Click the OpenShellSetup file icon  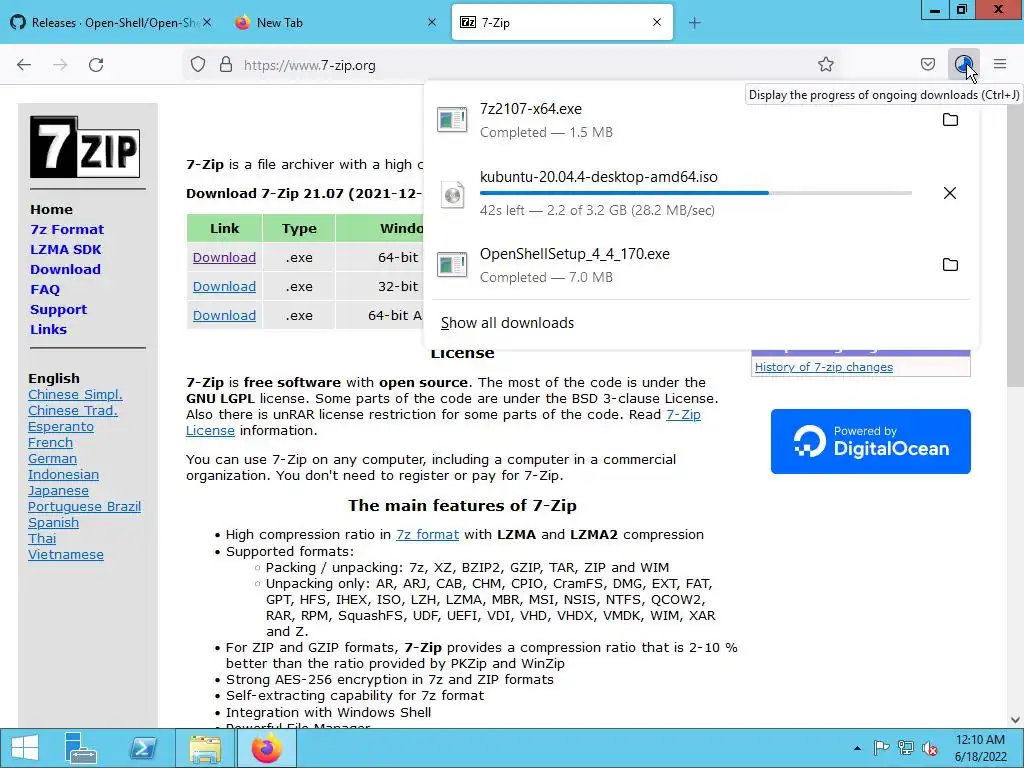(x=452, y=264)
